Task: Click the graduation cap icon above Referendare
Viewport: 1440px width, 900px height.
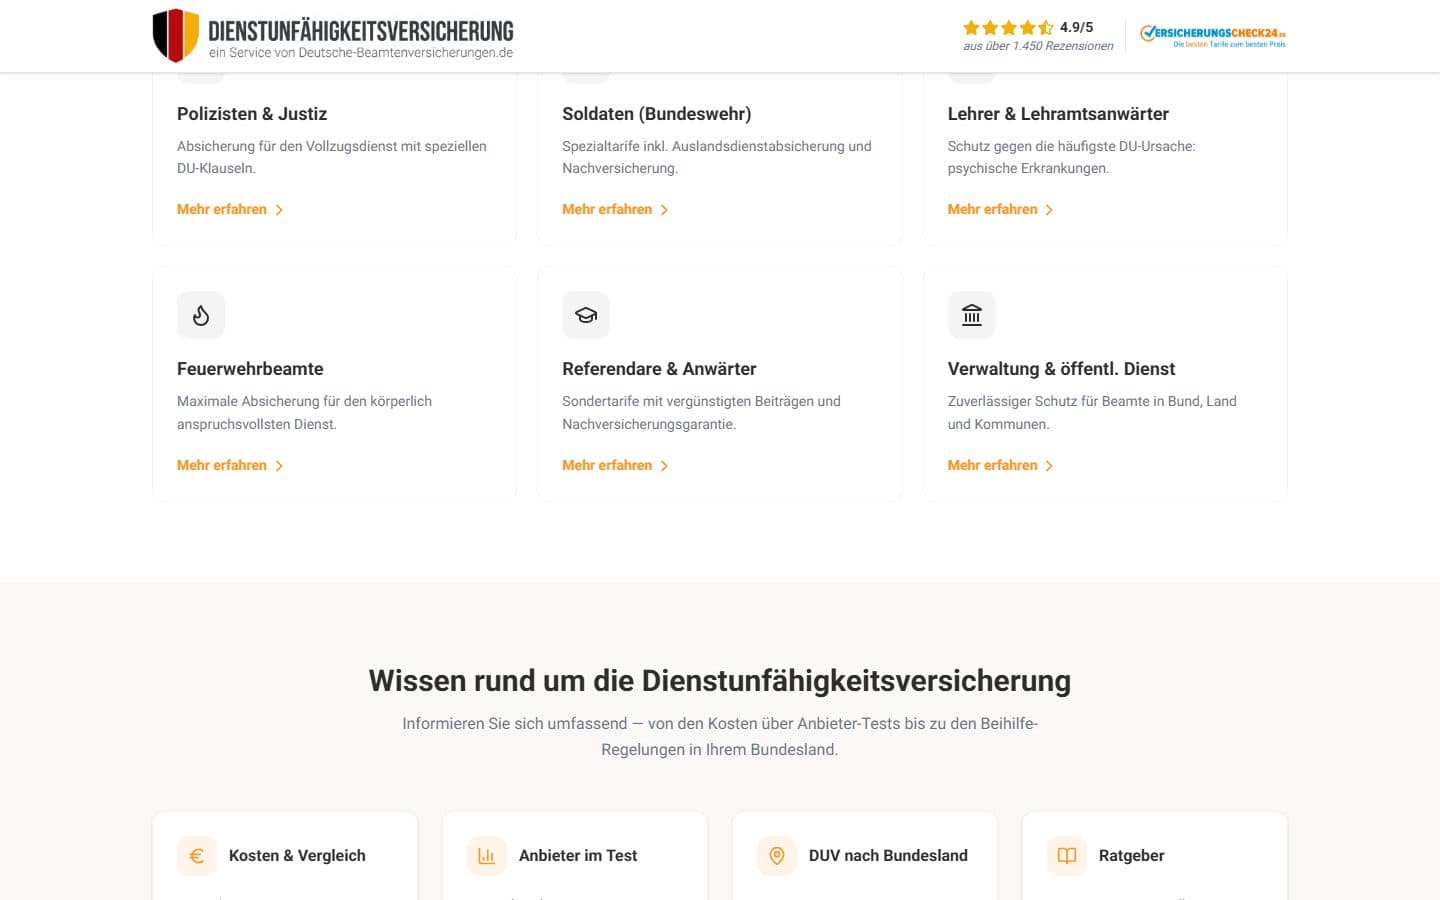Action: [x=586, y=316]
